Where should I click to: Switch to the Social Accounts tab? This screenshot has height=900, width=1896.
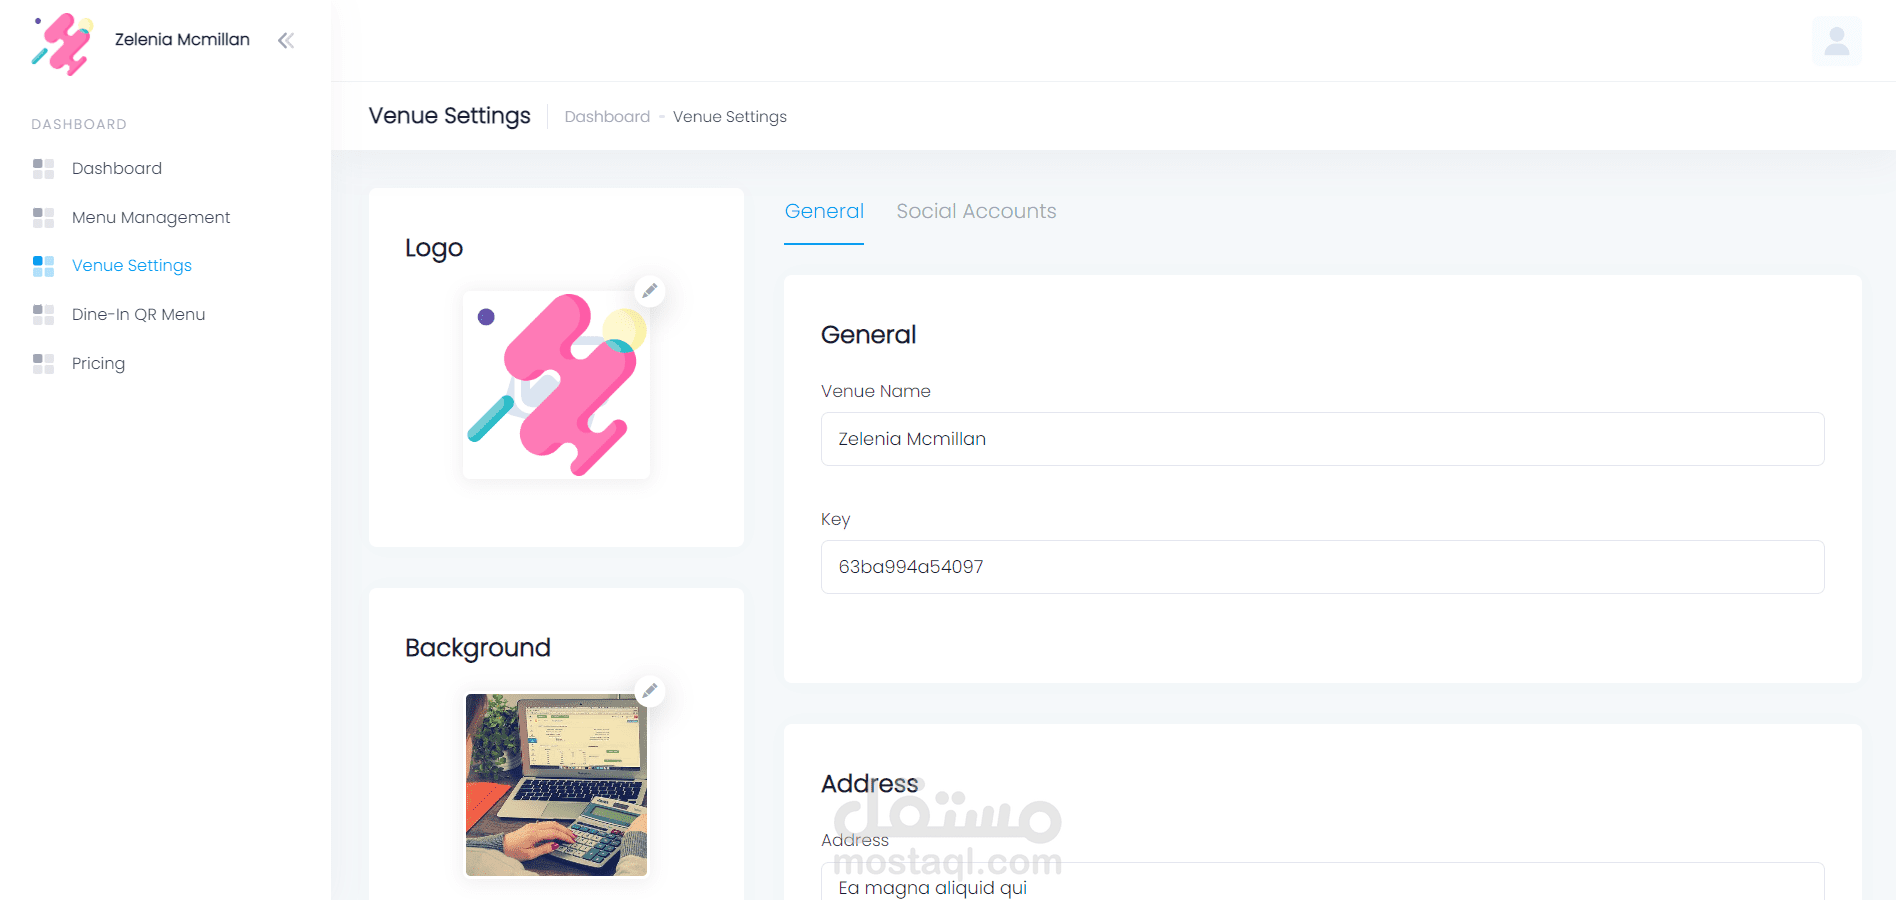[976, 211]
